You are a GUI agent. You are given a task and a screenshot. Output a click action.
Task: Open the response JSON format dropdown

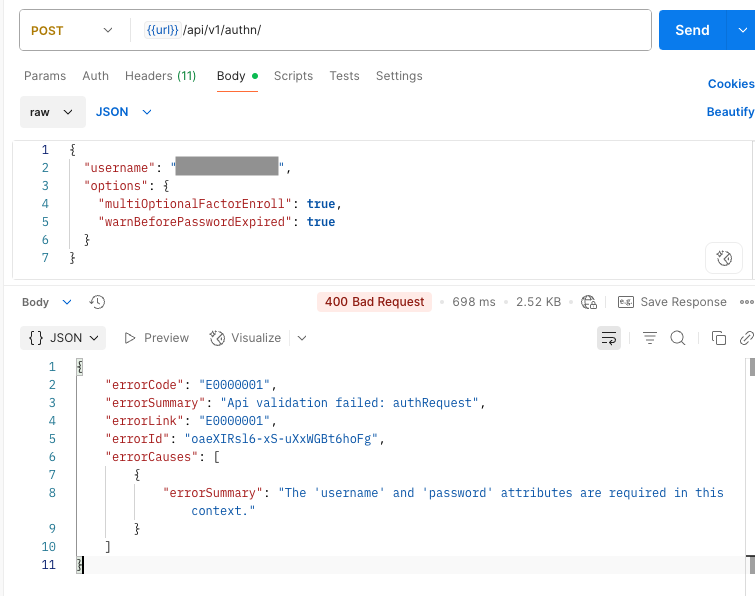63,338
